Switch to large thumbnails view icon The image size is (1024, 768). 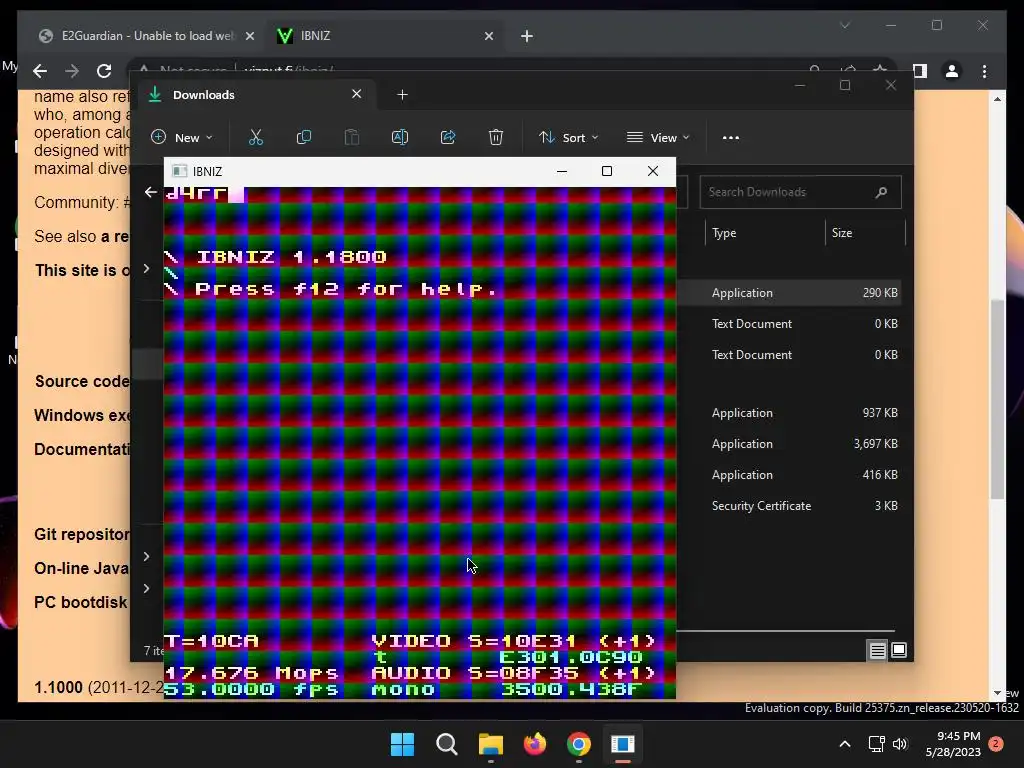click(x=899, y=650)
